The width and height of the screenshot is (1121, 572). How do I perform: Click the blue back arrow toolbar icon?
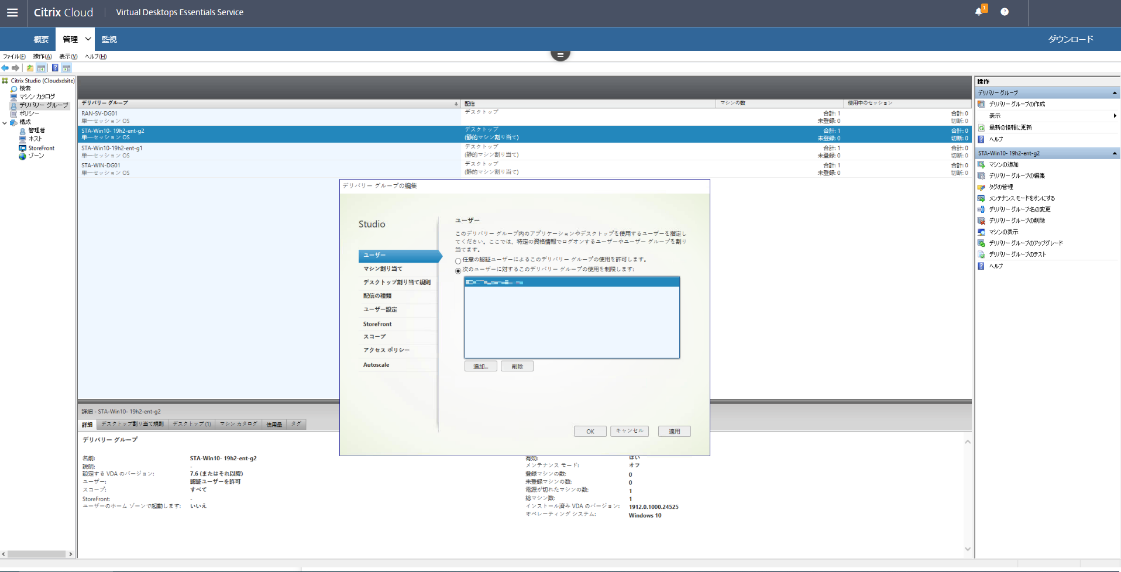pyautogui.click(x=5, y=68)
